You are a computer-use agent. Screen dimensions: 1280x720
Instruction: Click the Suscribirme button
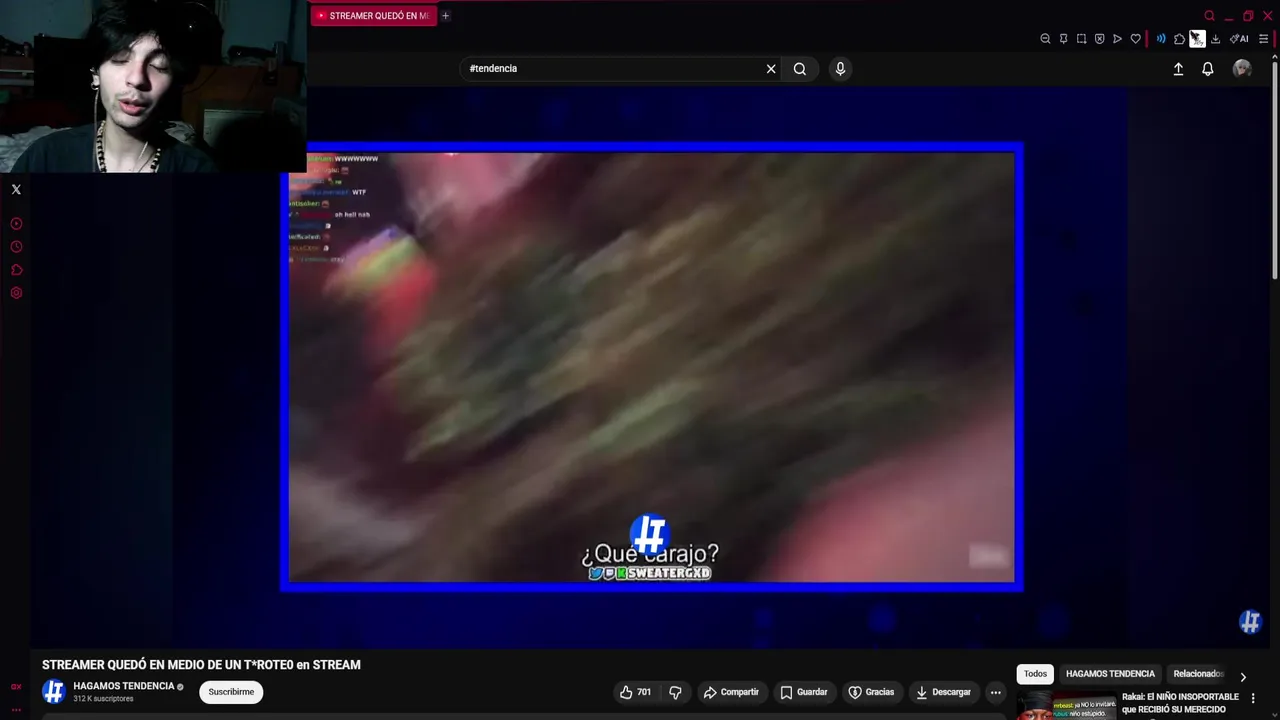231,692
